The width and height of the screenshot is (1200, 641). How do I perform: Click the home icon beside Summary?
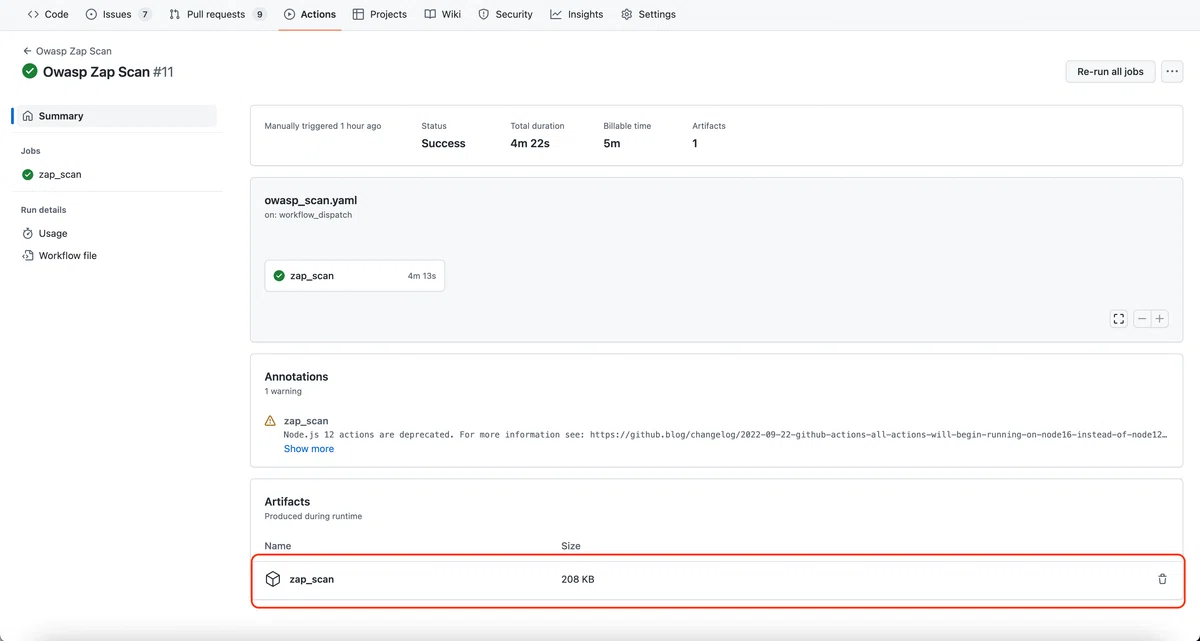click(28, 116)
